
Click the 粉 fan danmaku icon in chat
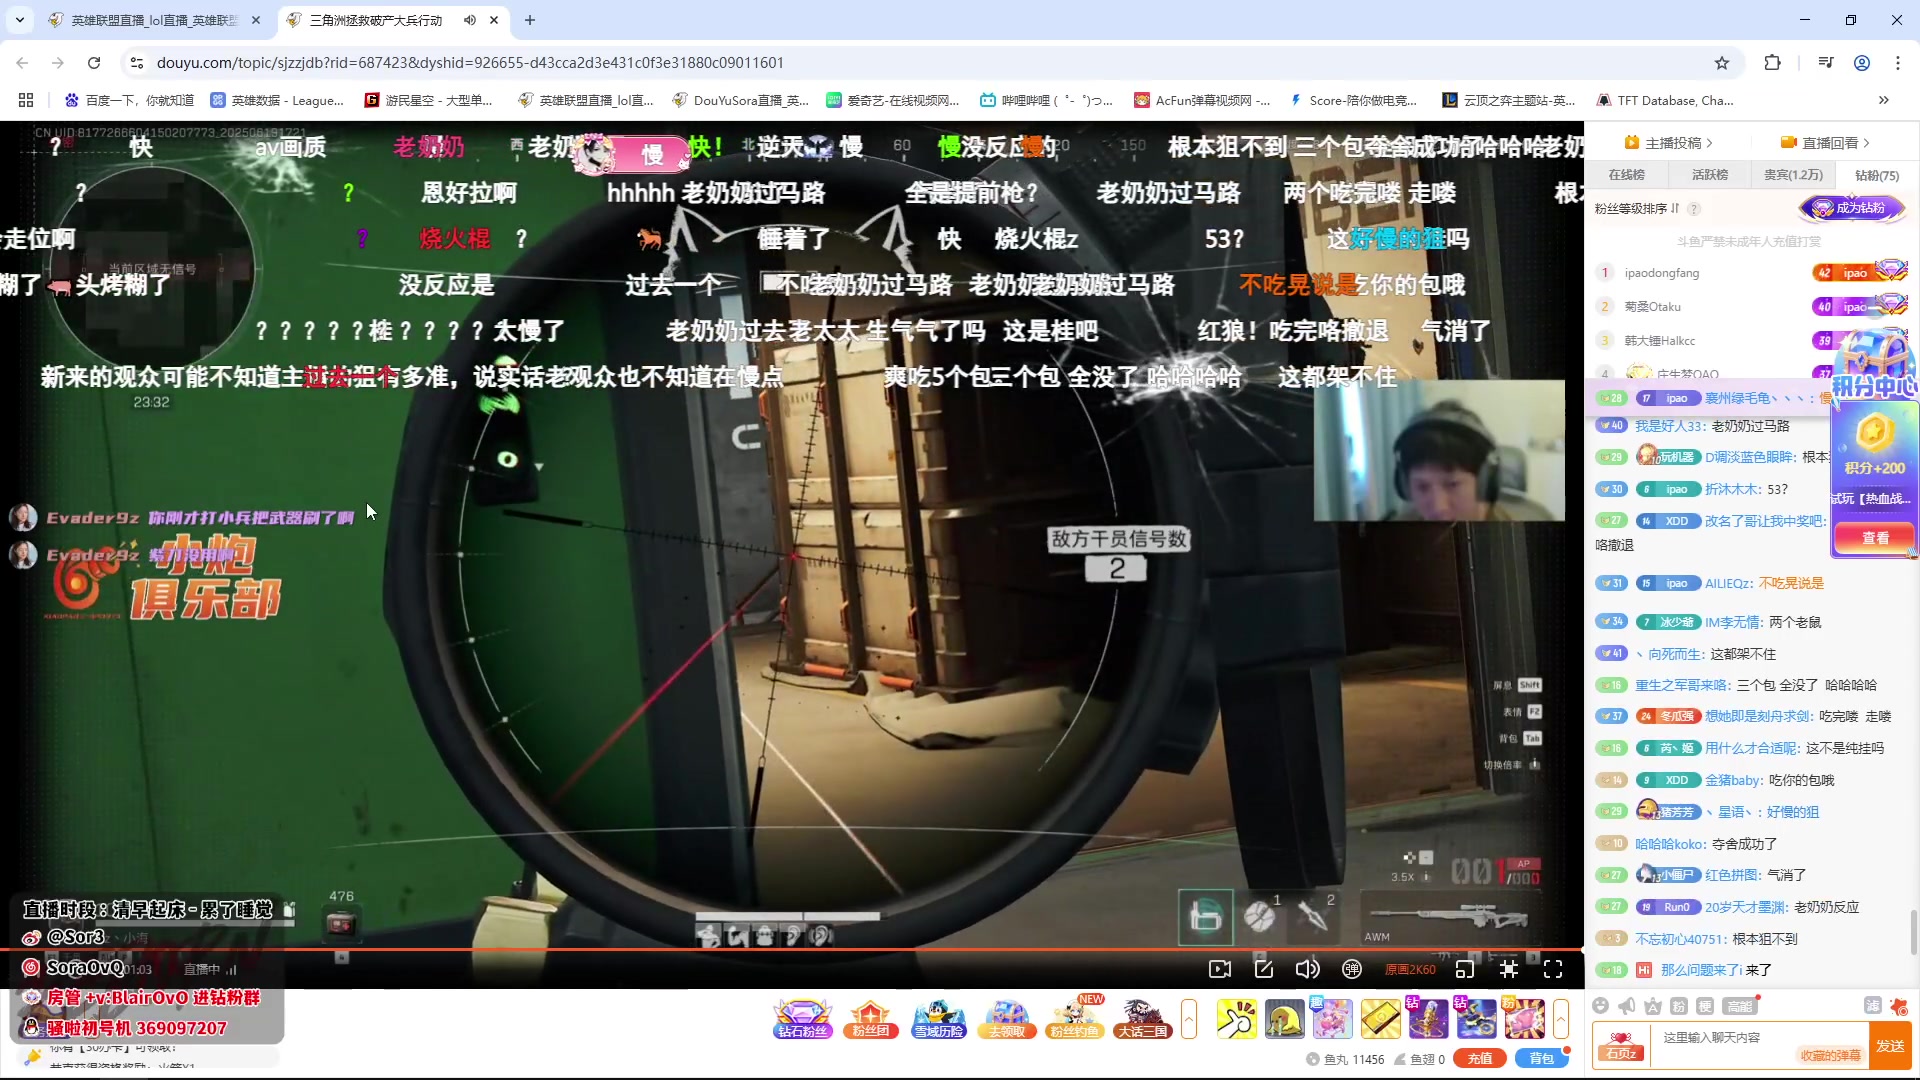coord(1679,1006)
